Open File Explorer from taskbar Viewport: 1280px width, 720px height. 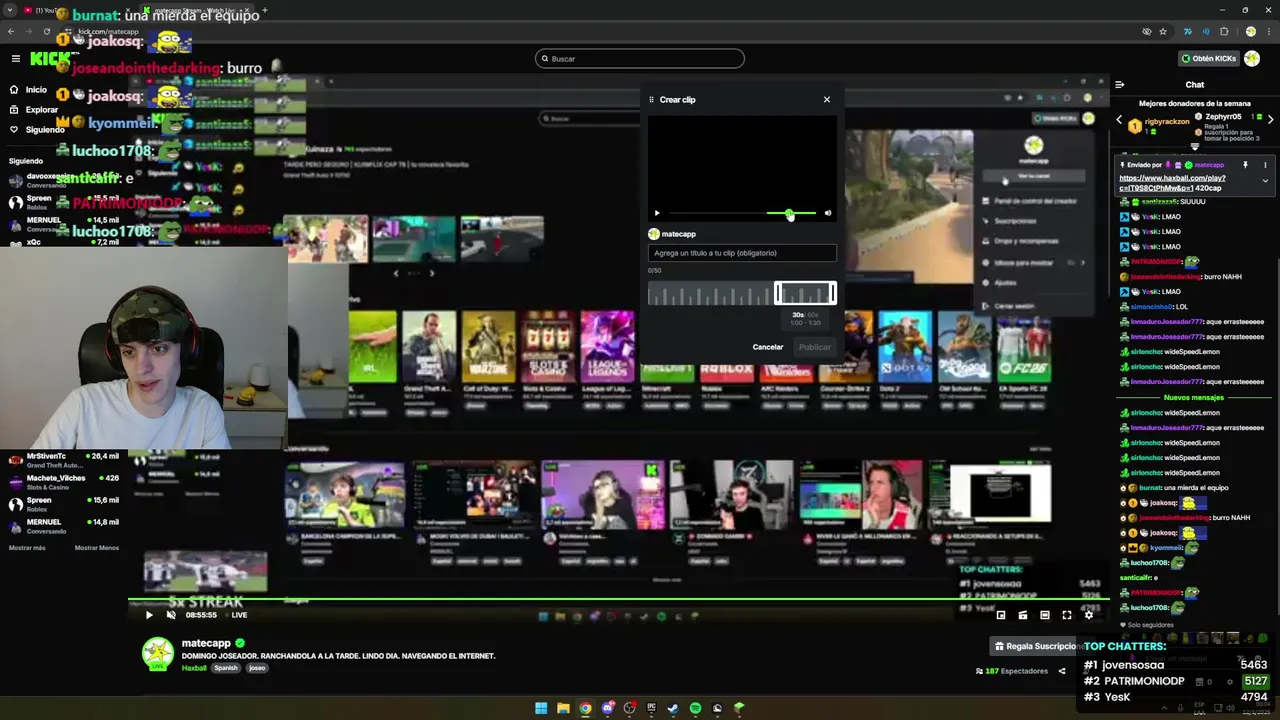(563, 708)
